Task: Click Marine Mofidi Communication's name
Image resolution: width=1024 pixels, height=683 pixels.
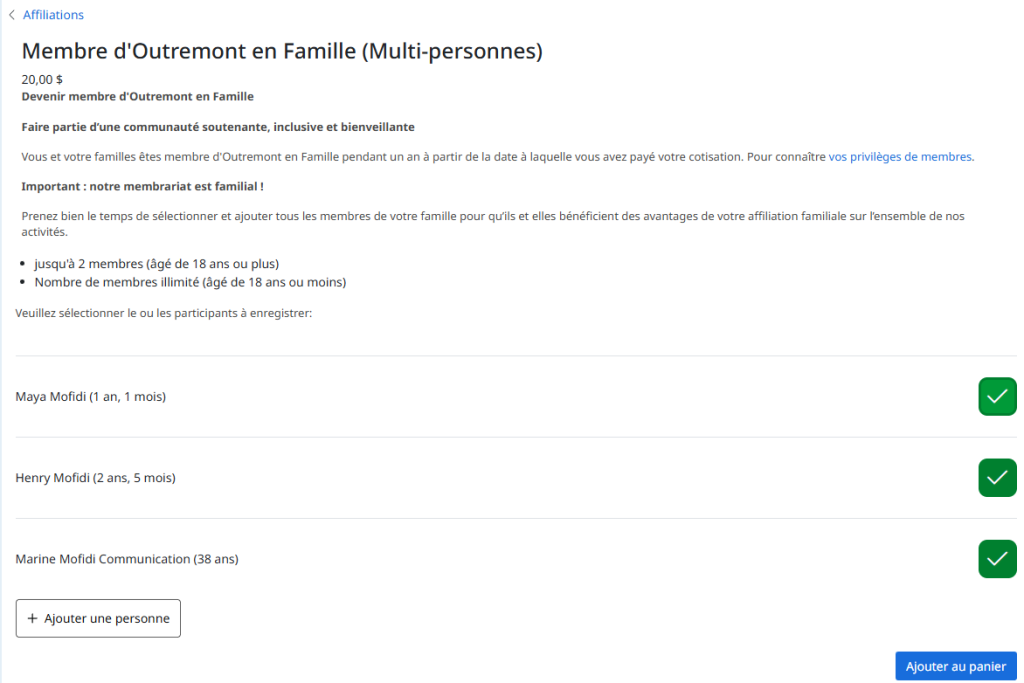Action: pyautogui.click(x=127, y=559)
